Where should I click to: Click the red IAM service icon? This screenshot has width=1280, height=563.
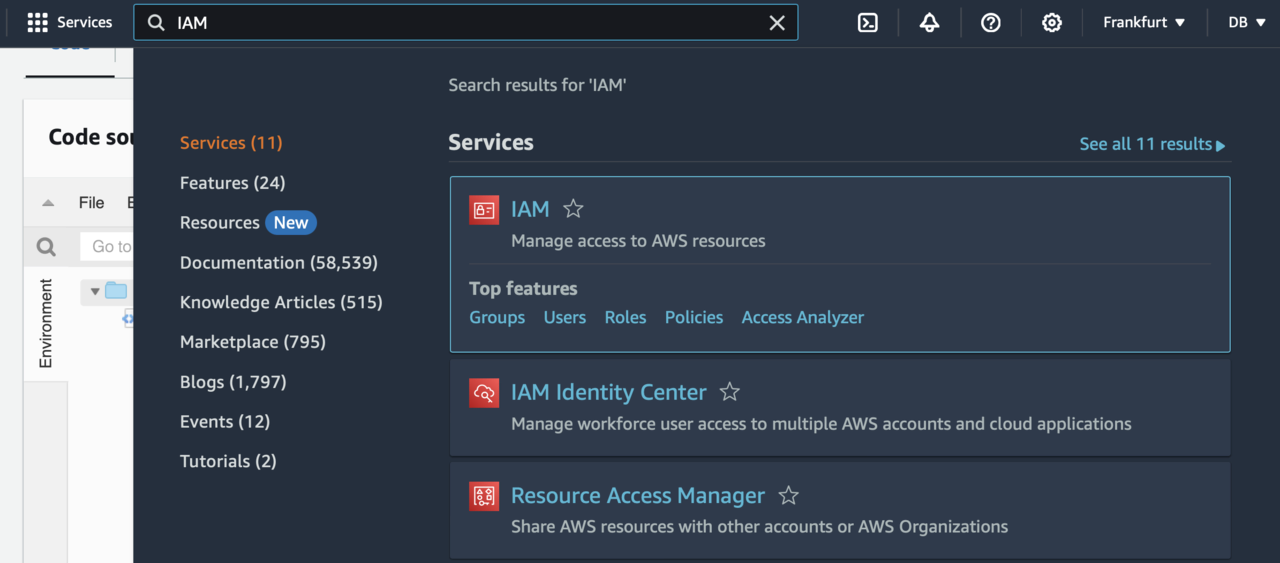[x=484, y=210]
